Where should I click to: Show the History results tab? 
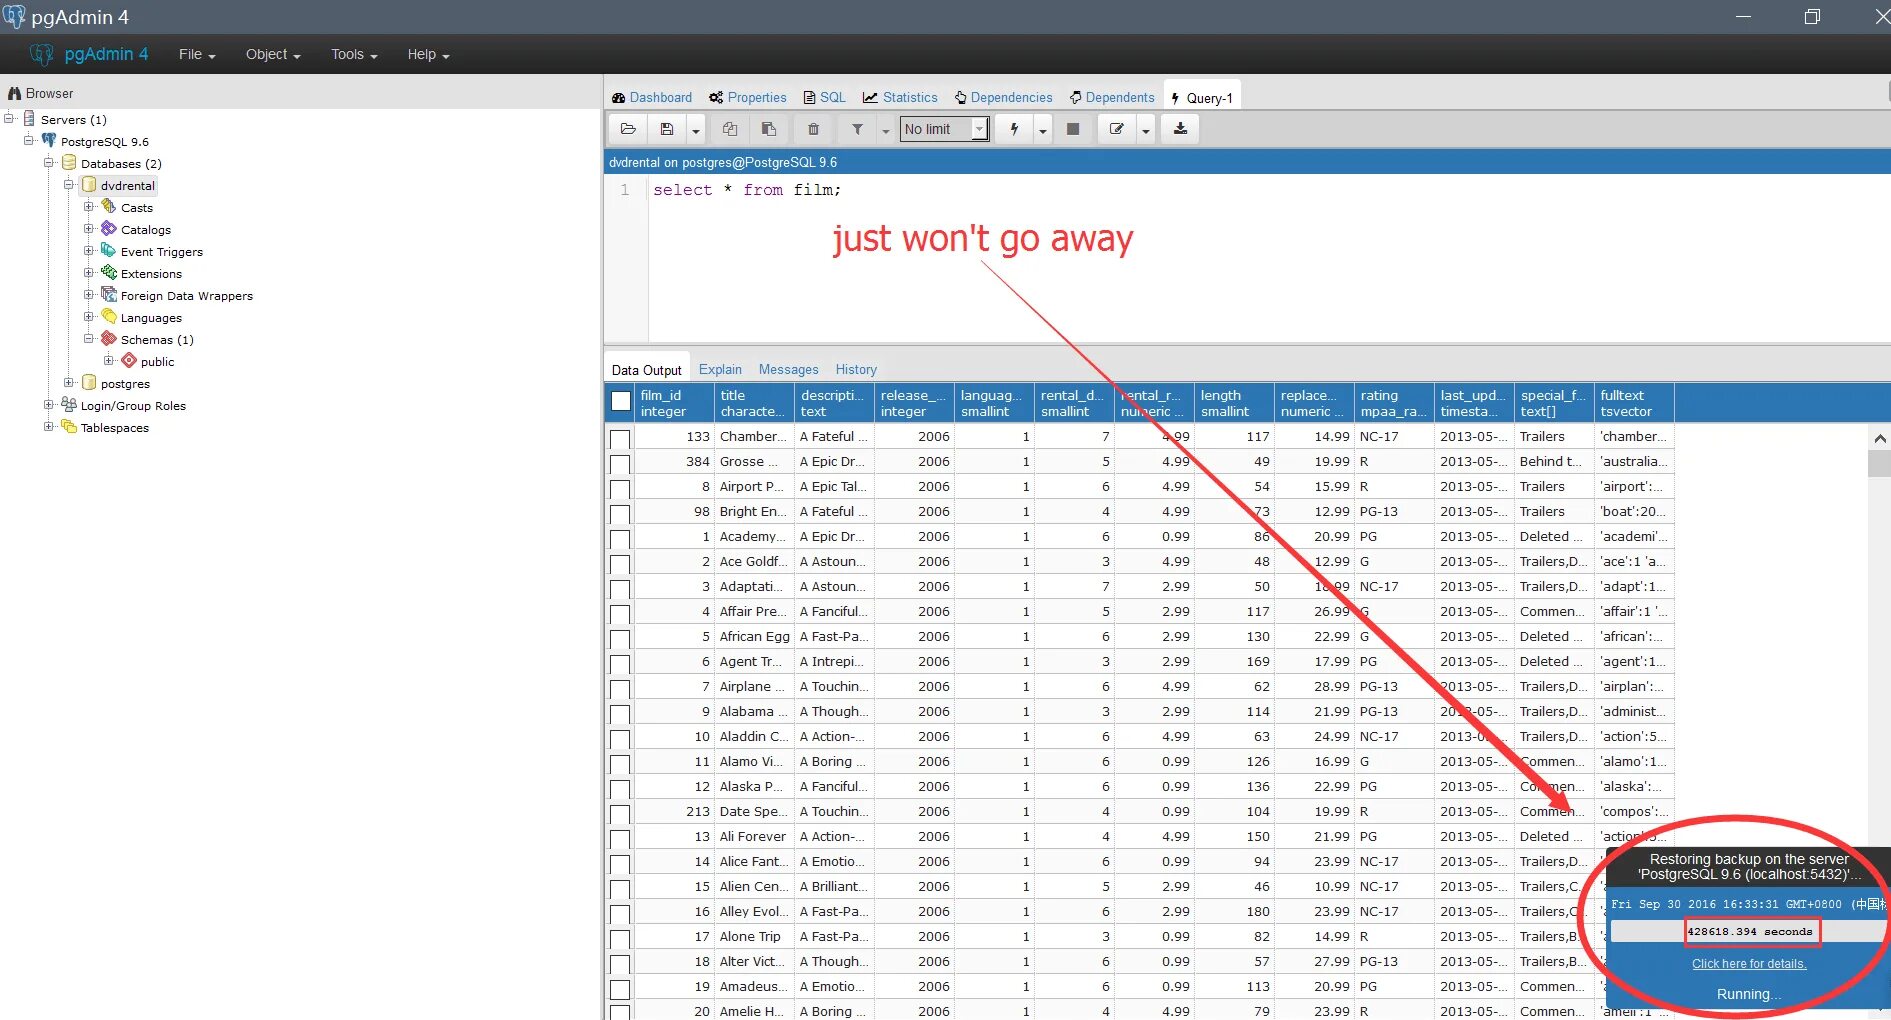(x=856, y=369)
